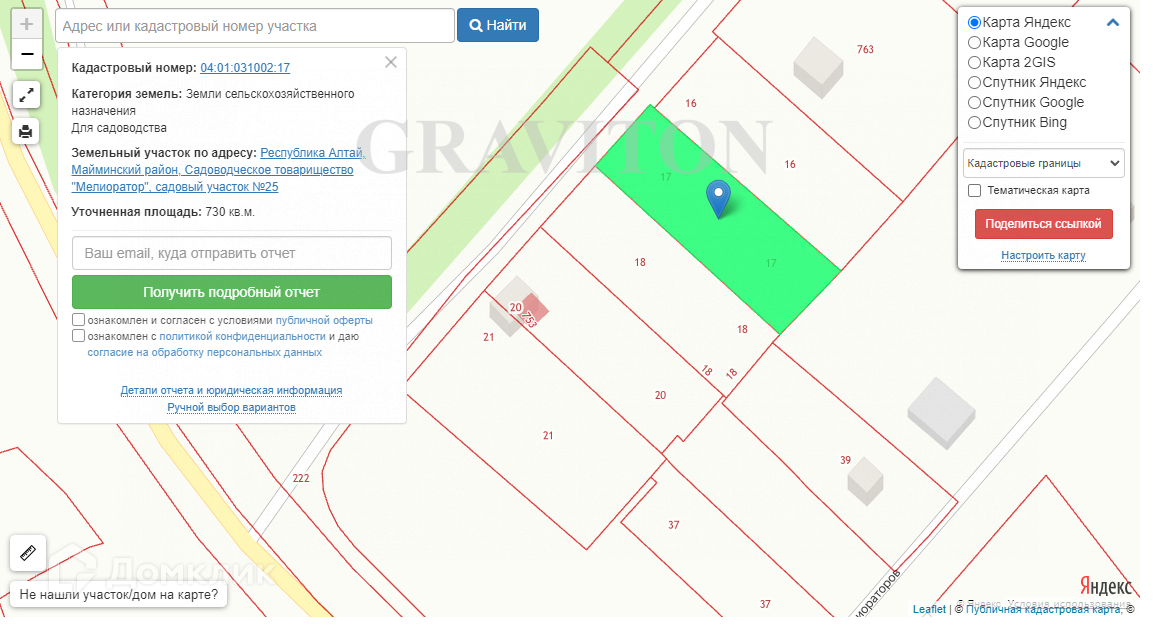
Task: Open Ручной выбор вариантов link
Action: 231,407
